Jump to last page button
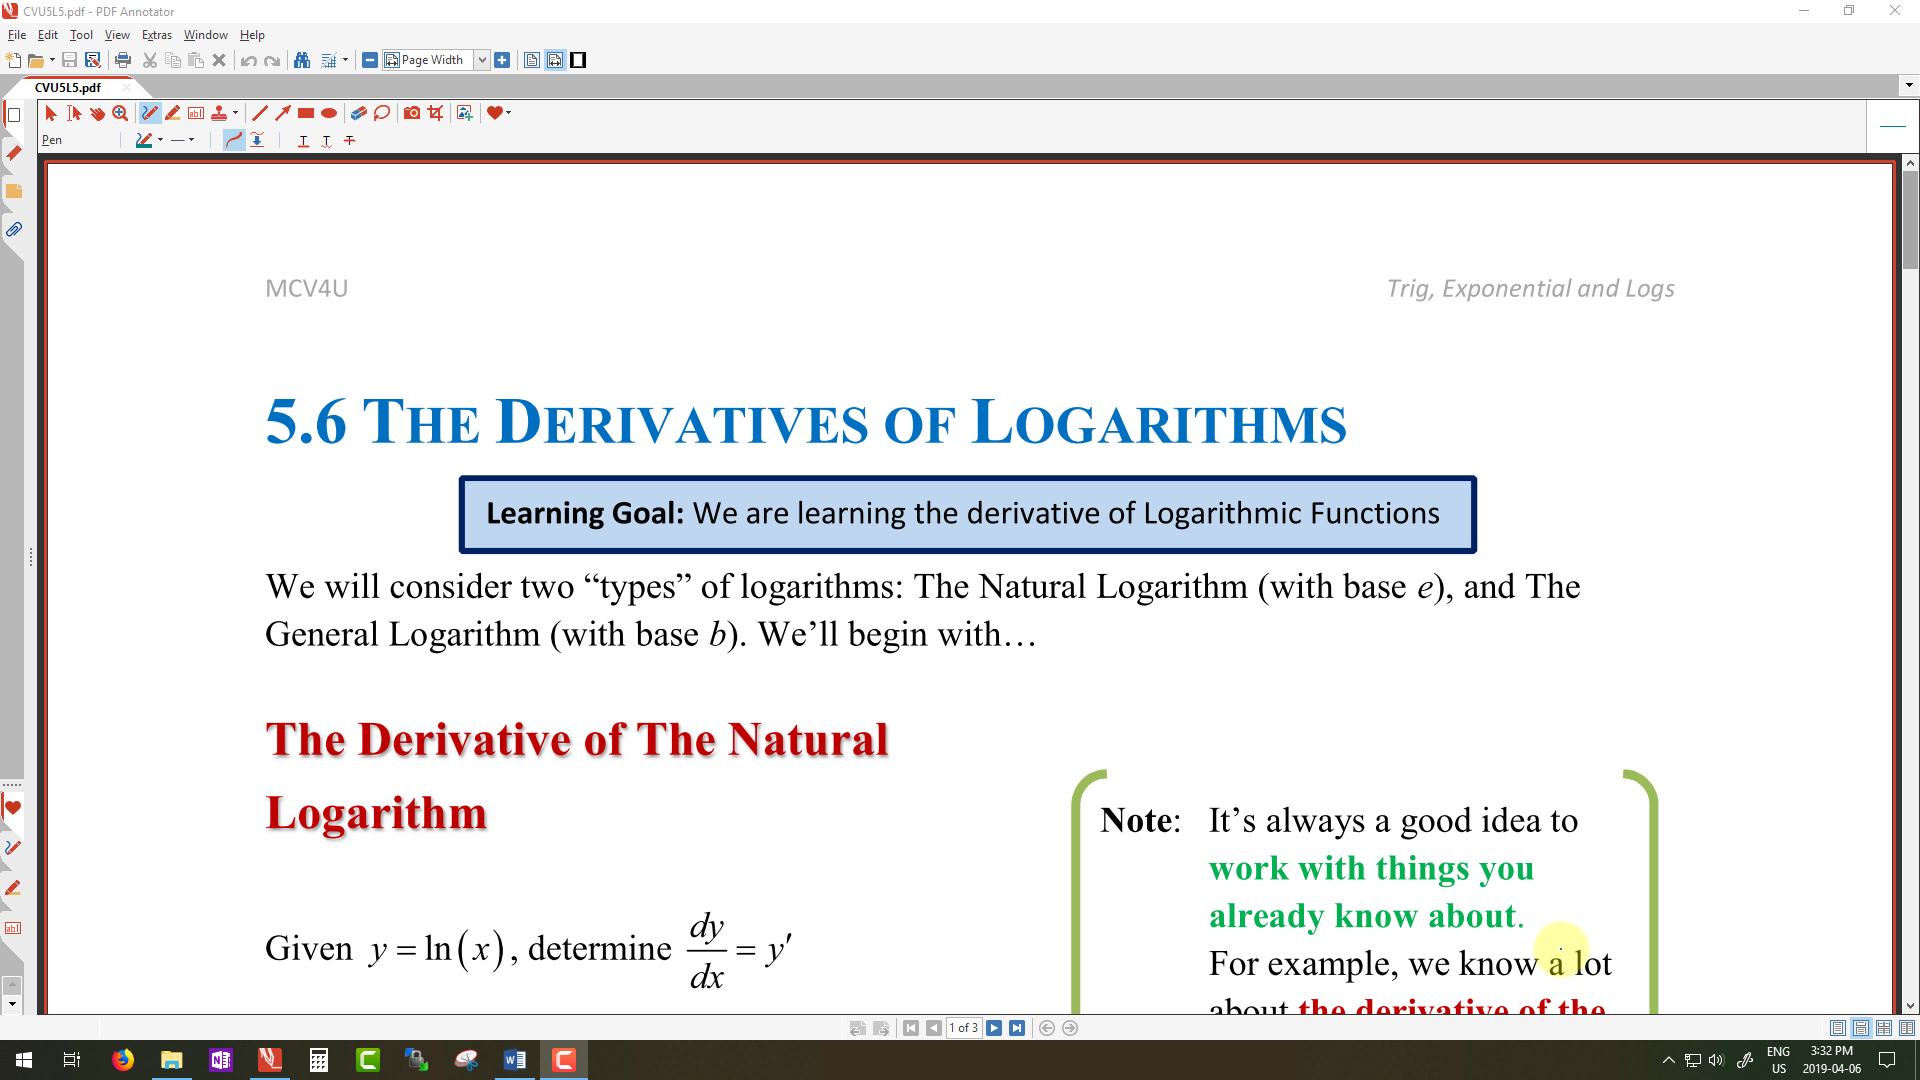Image resolution: width=1920 pixels, height=1080 pixels. [x=1017, y=1028]
